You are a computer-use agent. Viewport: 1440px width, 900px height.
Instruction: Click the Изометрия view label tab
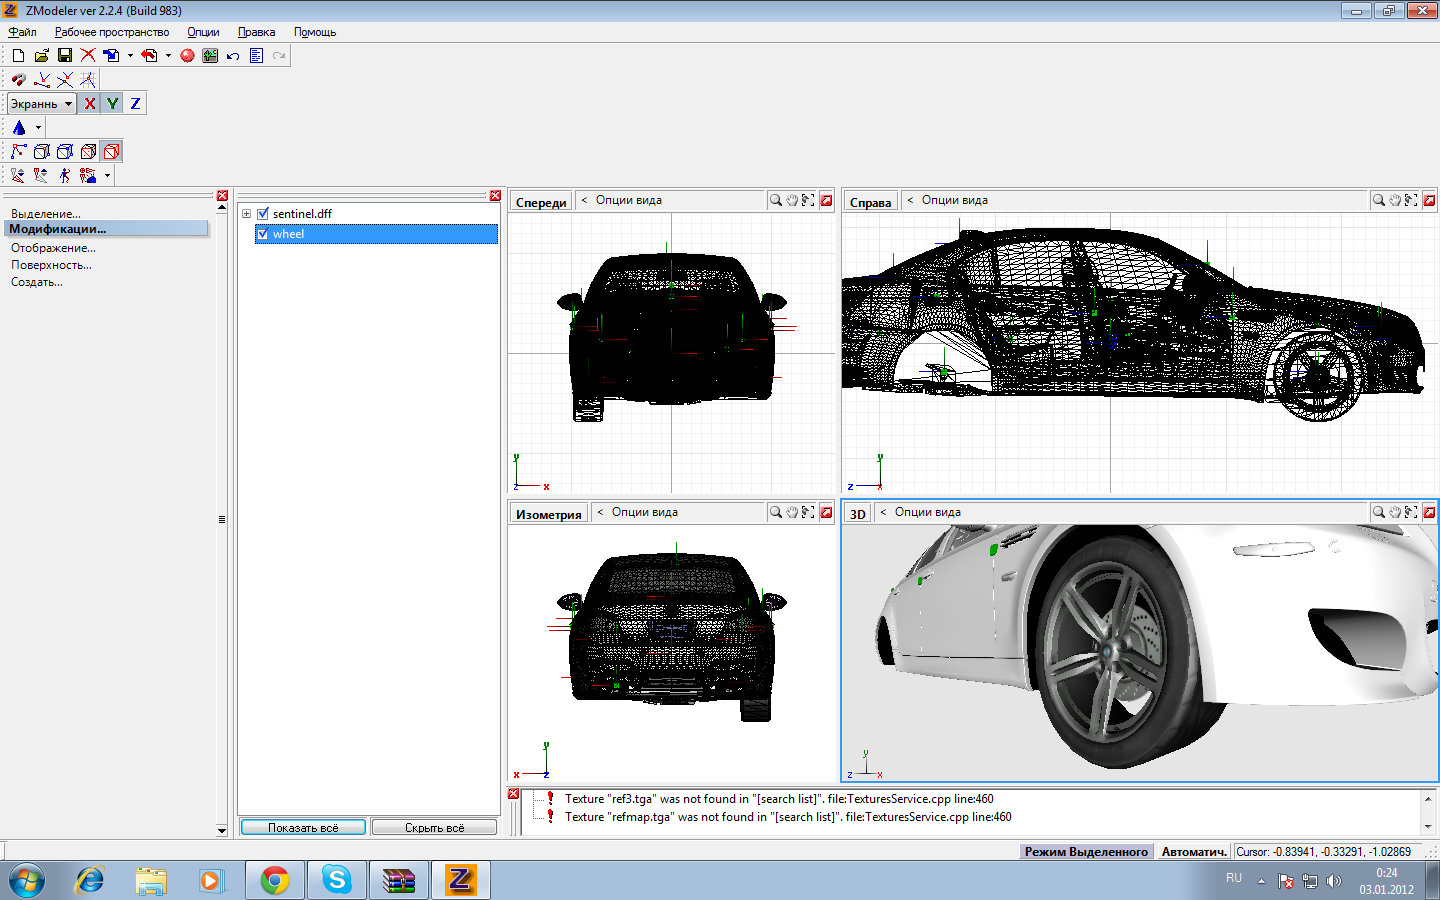[x=548, y=514]
